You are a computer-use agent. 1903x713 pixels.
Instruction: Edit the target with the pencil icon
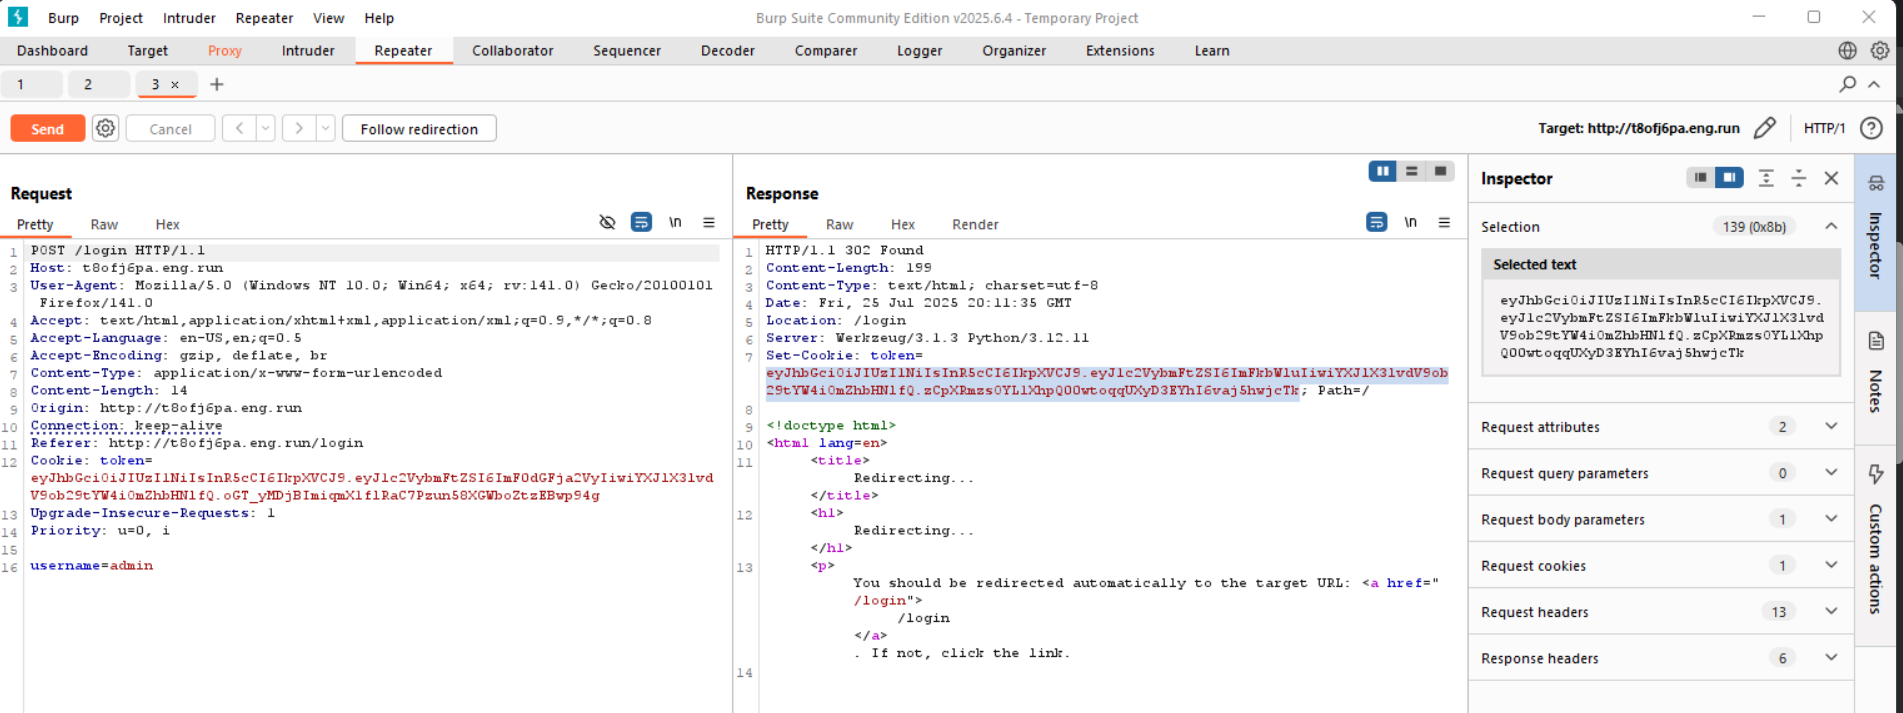pos(1765,128)
